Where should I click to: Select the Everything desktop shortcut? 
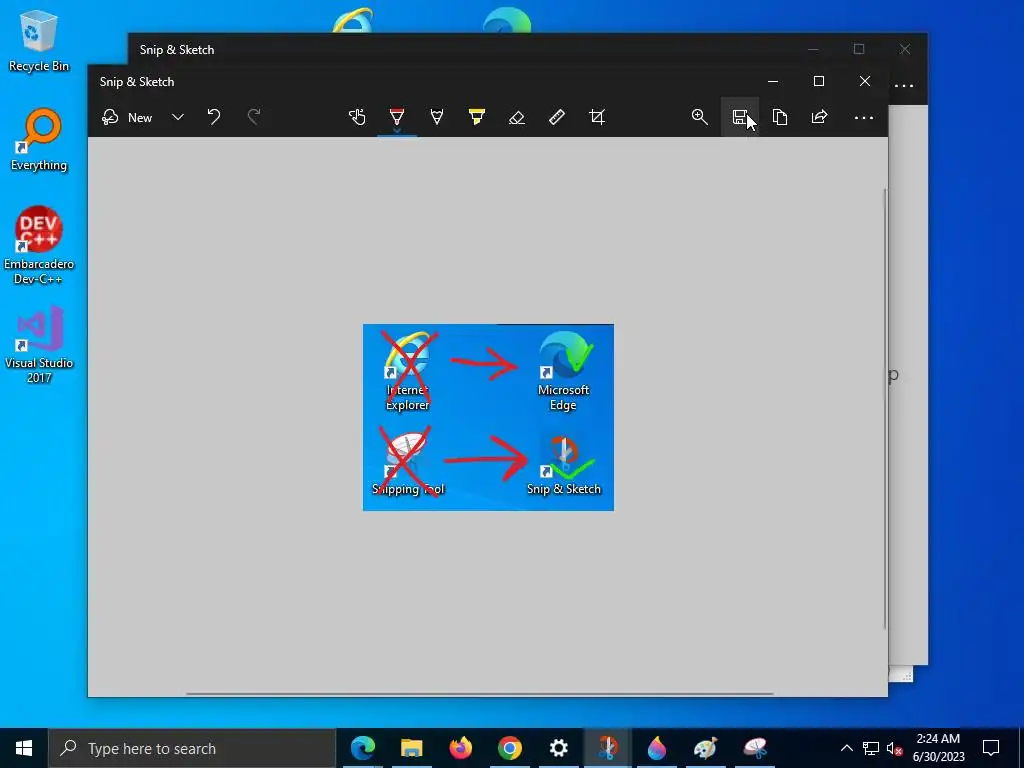pyautogui.click(x=39, y=140)
